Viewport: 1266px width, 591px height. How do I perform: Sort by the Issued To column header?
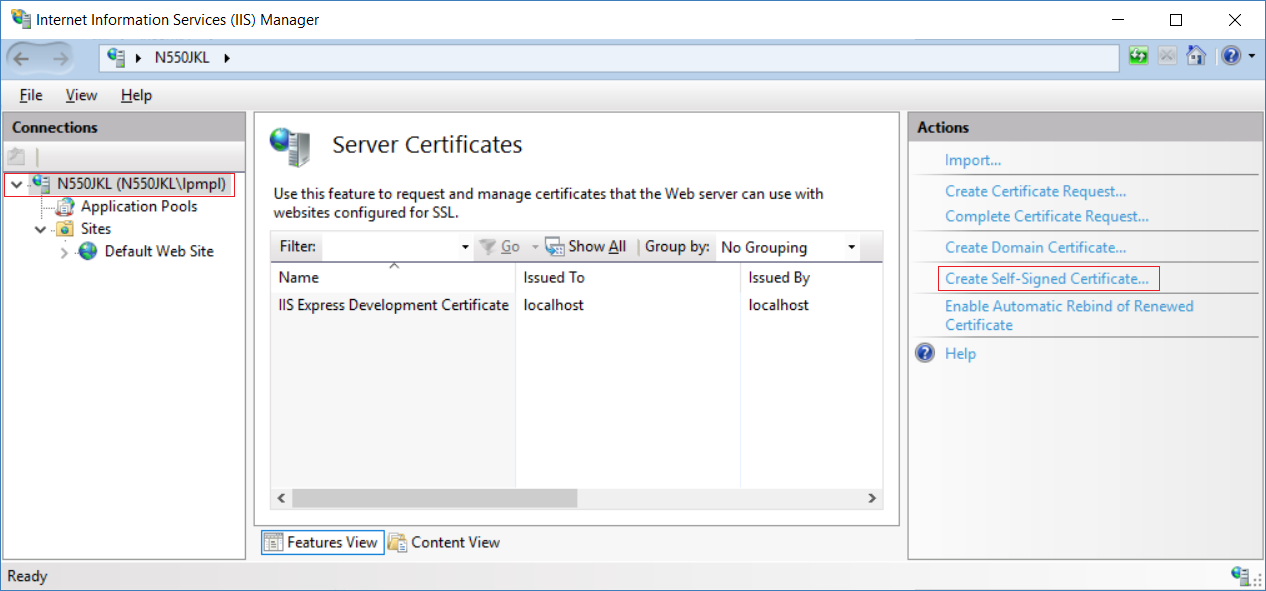(x=628, y=277)
